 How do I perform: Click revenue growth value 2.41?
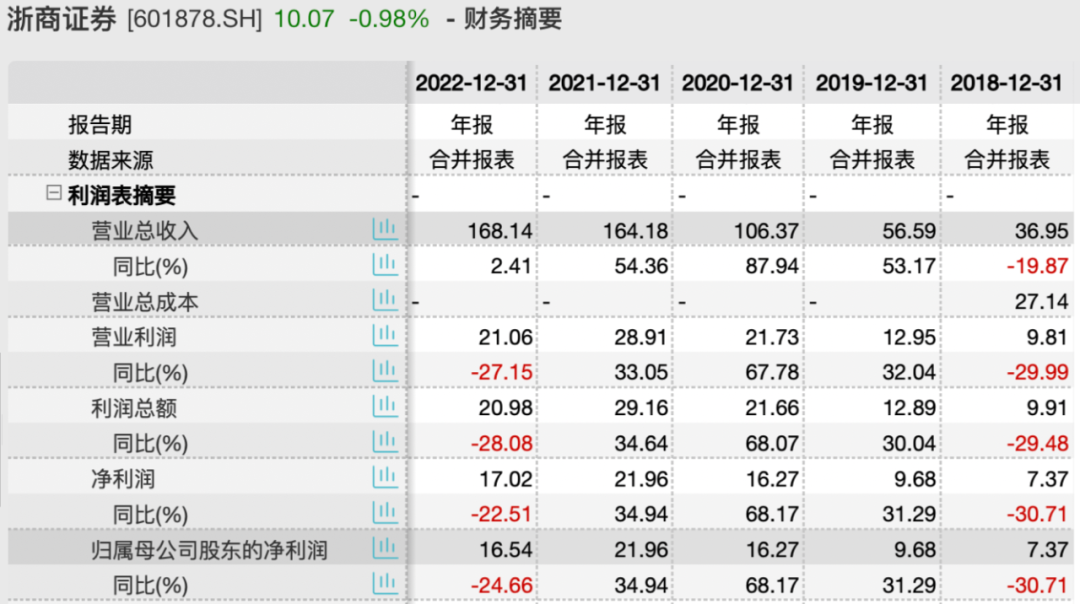point(511,266)
